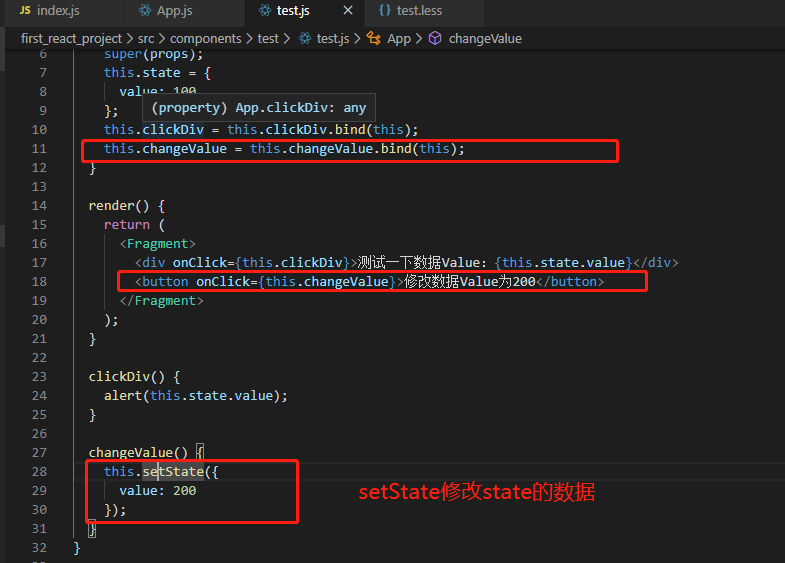Click the test folder breadcrumb
Image resolution: width=785 pixels, height=563 pixels.
click(268, 39)
